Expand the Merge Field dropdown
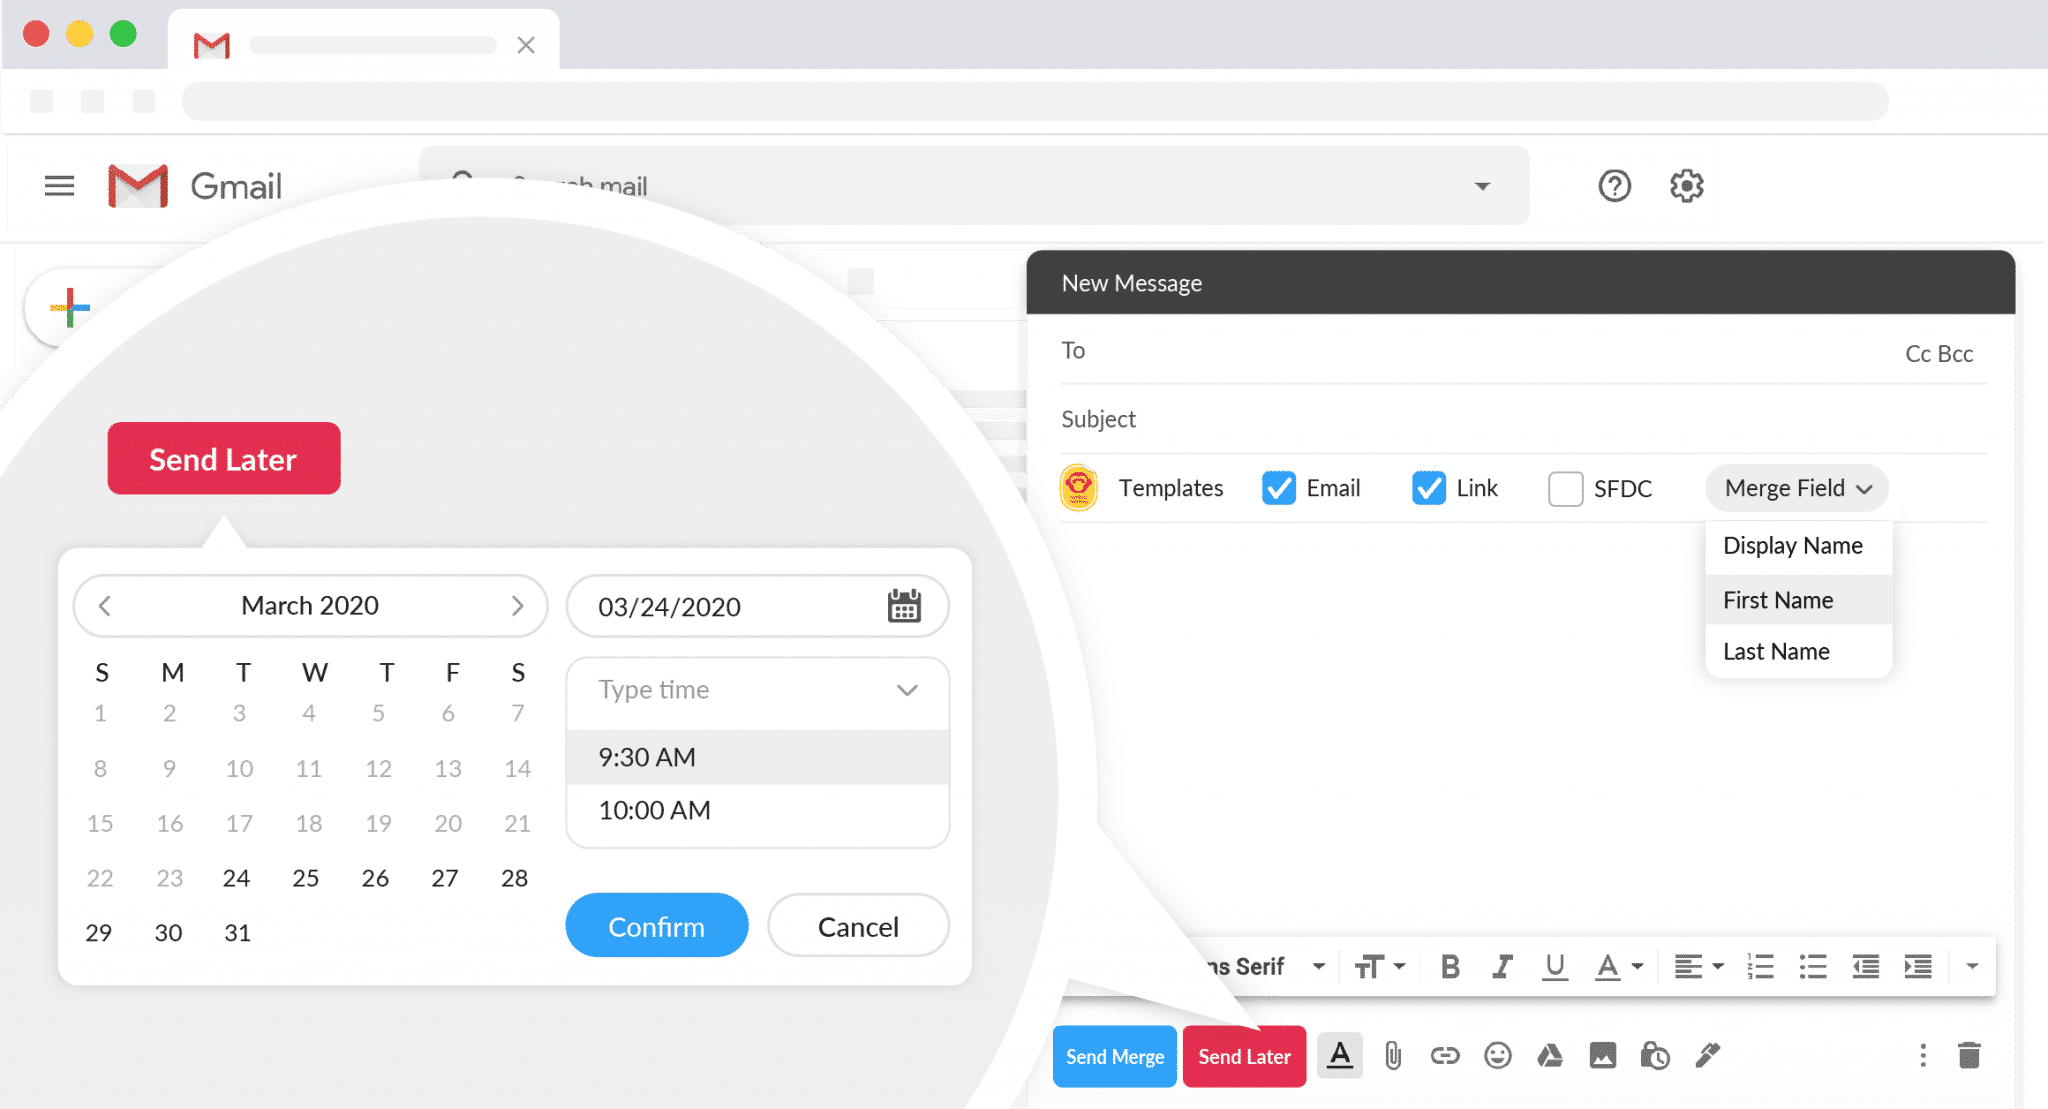The image size is (2048, 1109). 1797,486
